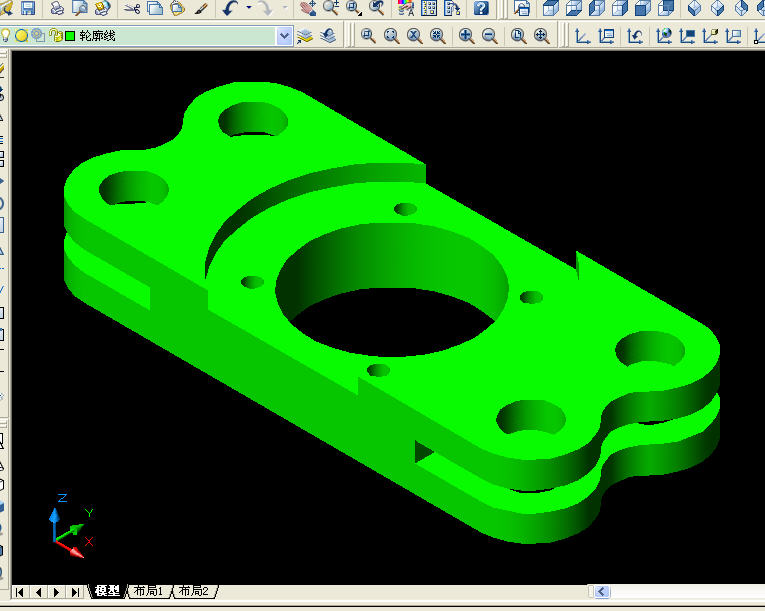Toggle layer on/off lightbulb icon
Viewport: 765px width, 611px height.
pyautogui.click(x=6, y=35)
